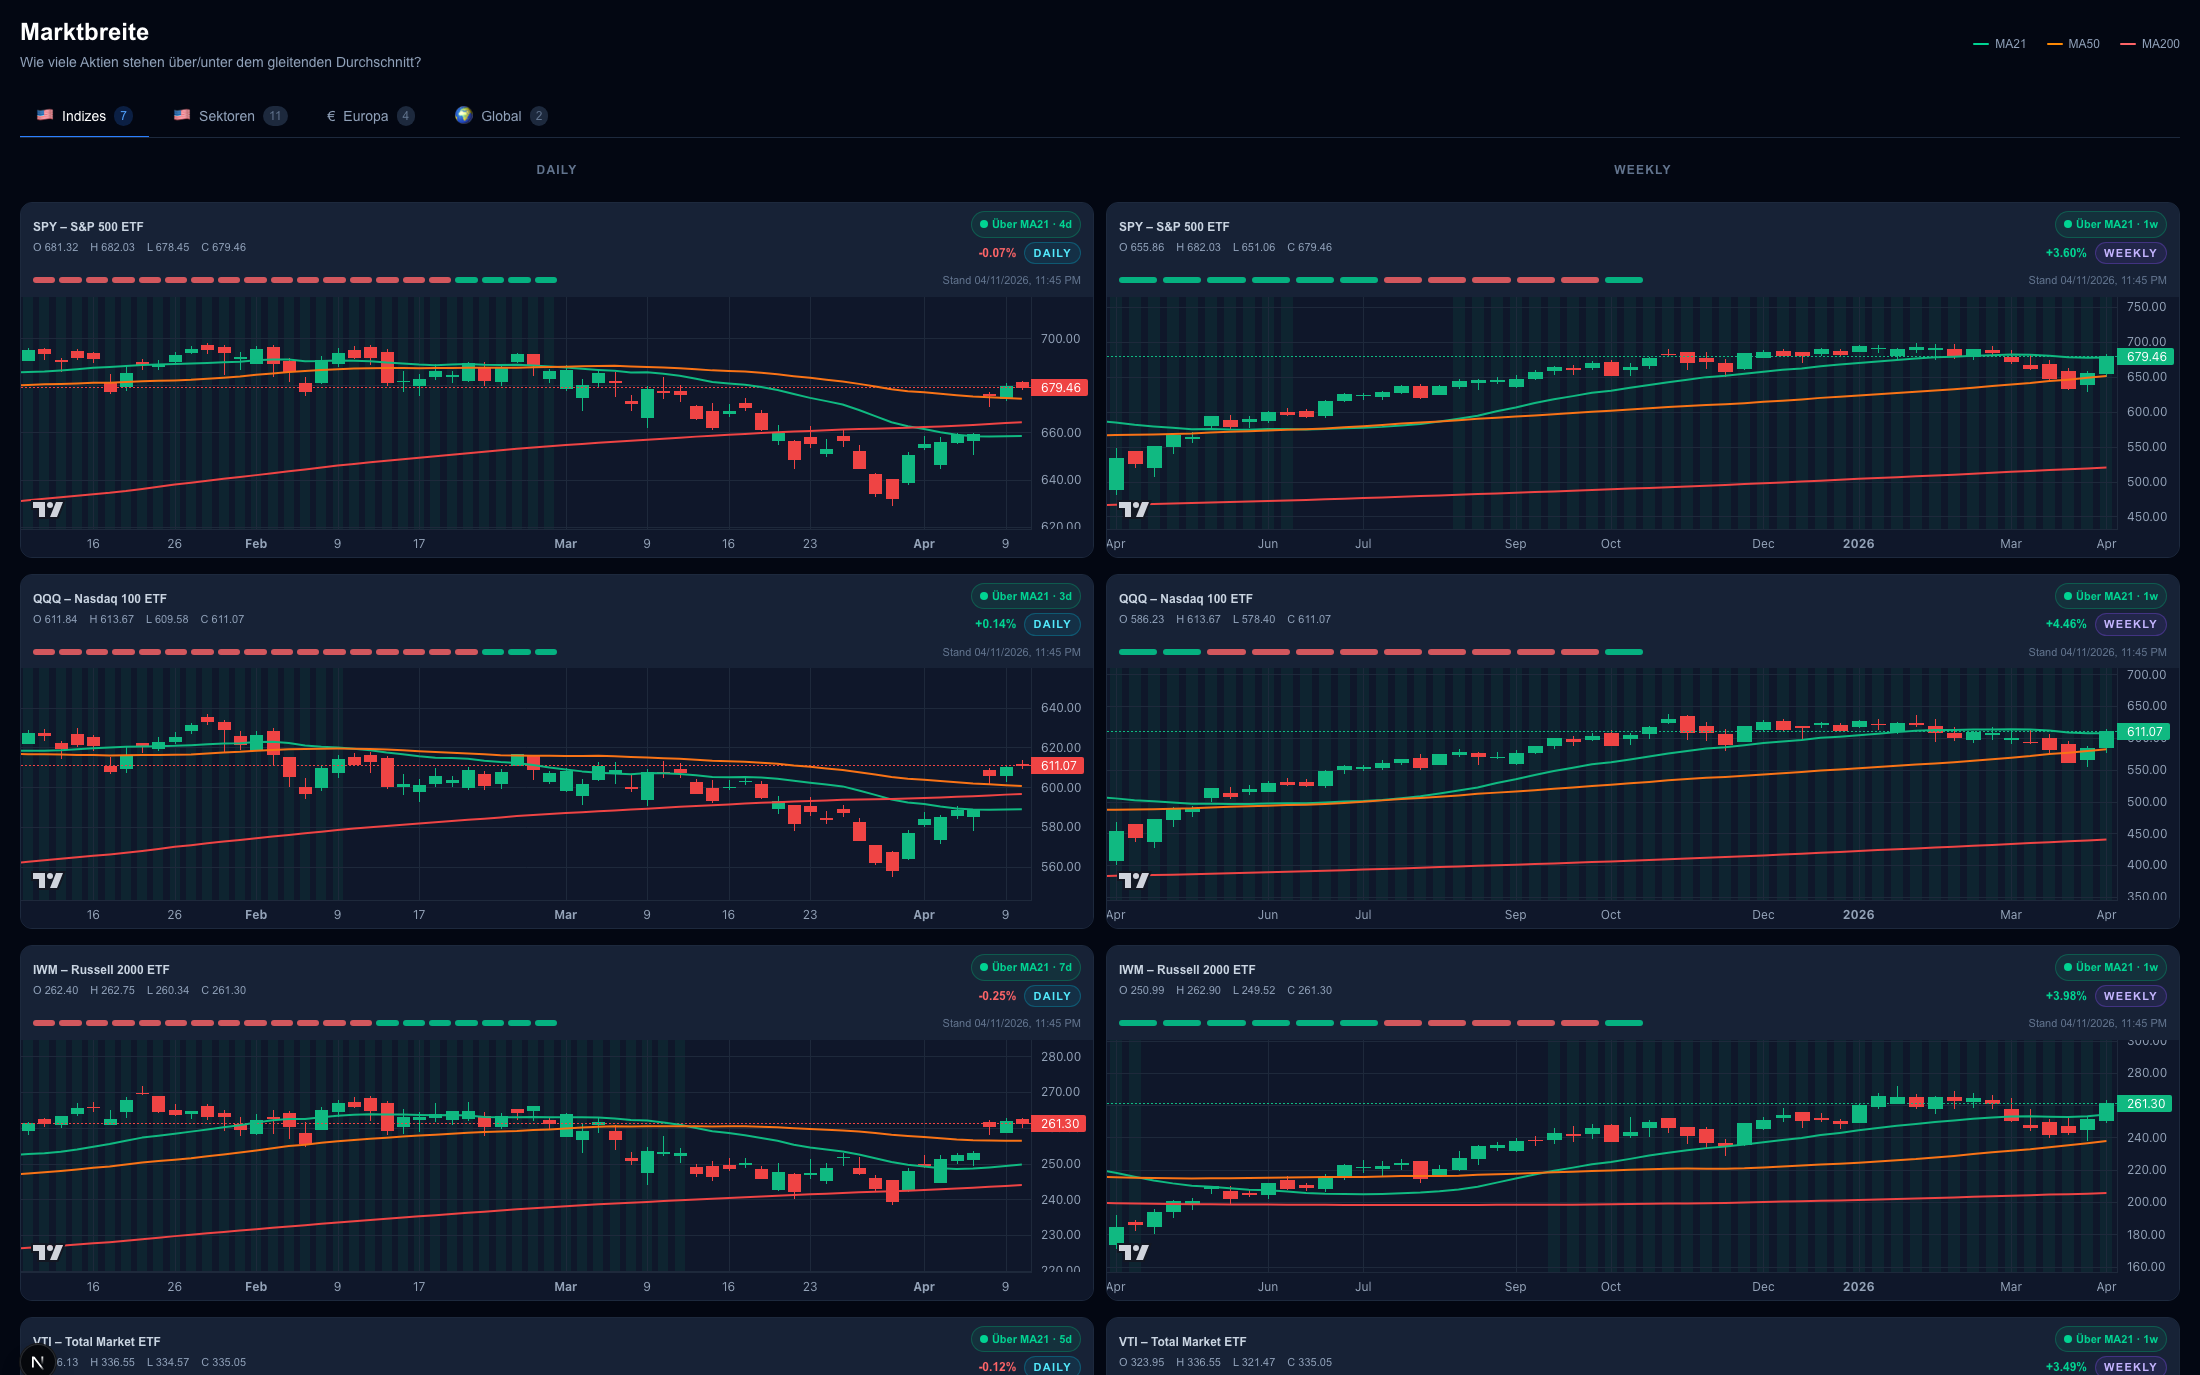Click the 'Über MA21 · 7d' status pill

click(x=1025, y=967)
